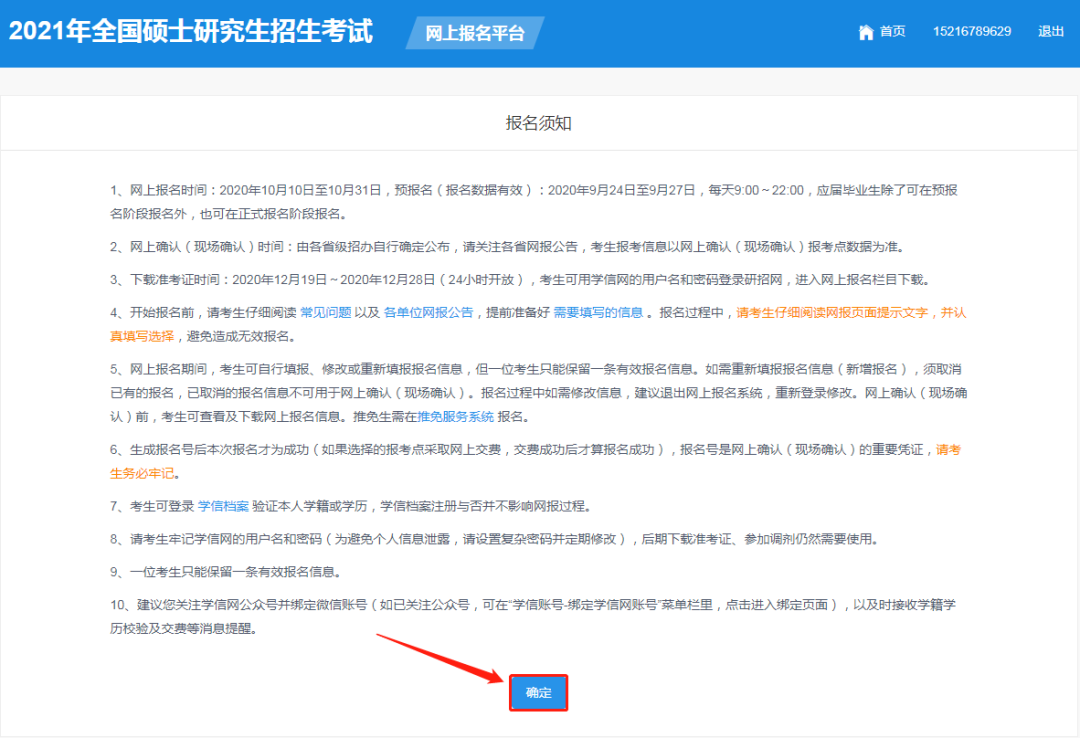Click the 报名须知 page heading
This screenshot has height=738, width=1080.
click(x=539, y=123)
